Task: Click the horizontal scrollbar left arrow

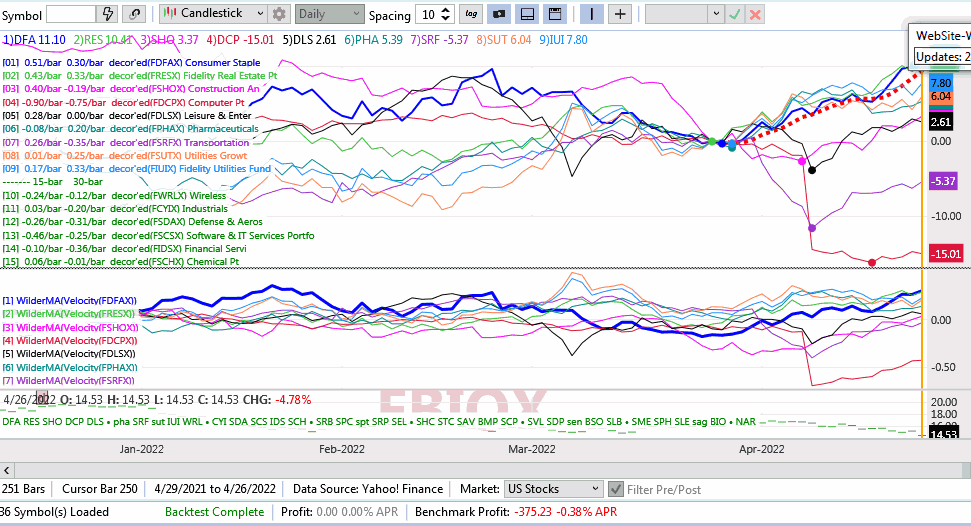Action: [7, 471]
